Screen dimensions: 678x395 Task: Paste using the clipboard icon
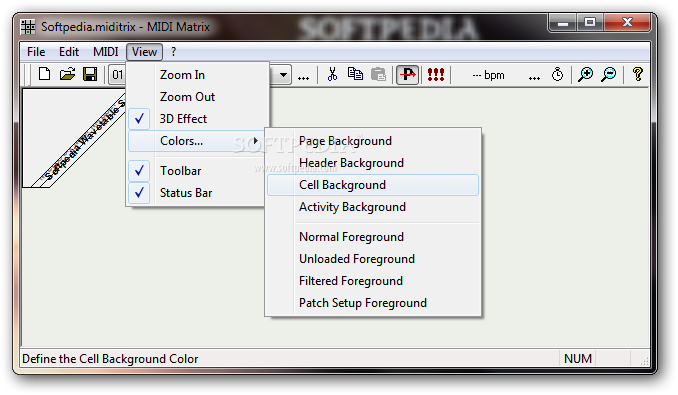coord(378,74)
